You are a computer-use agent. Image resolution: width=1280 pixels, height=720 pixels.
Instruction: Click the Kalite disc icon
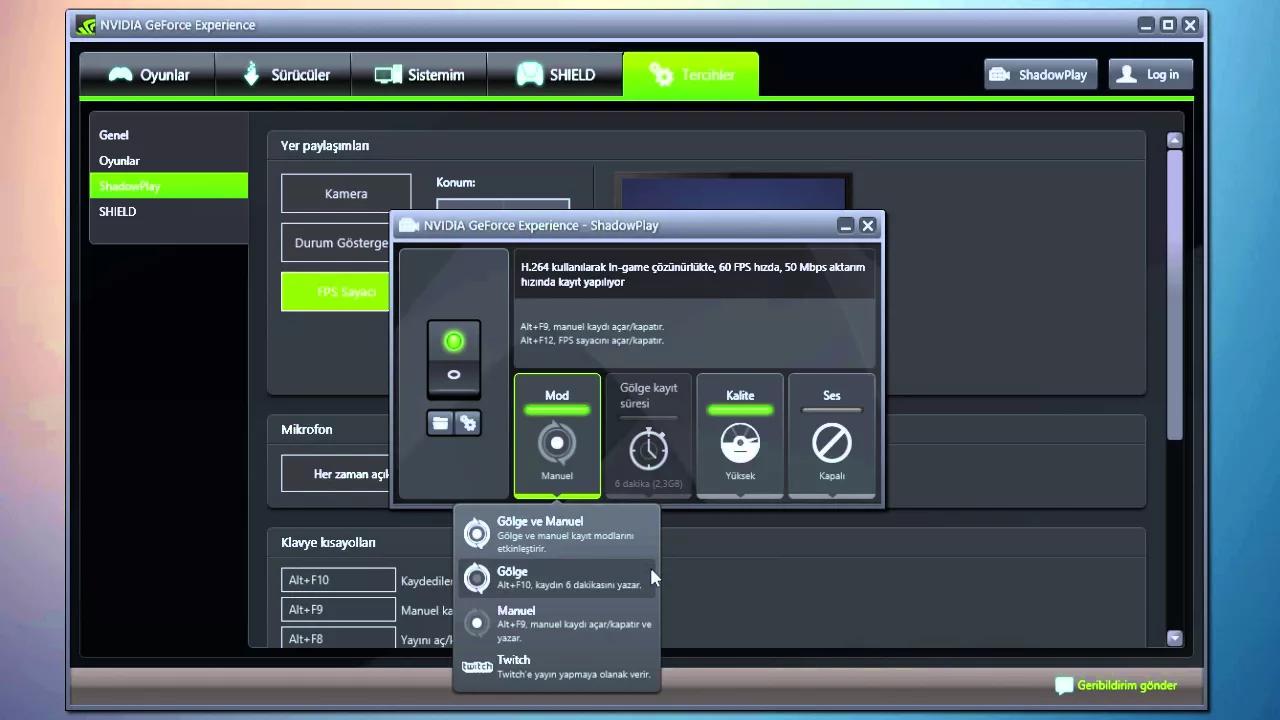[x=740, y=443]
